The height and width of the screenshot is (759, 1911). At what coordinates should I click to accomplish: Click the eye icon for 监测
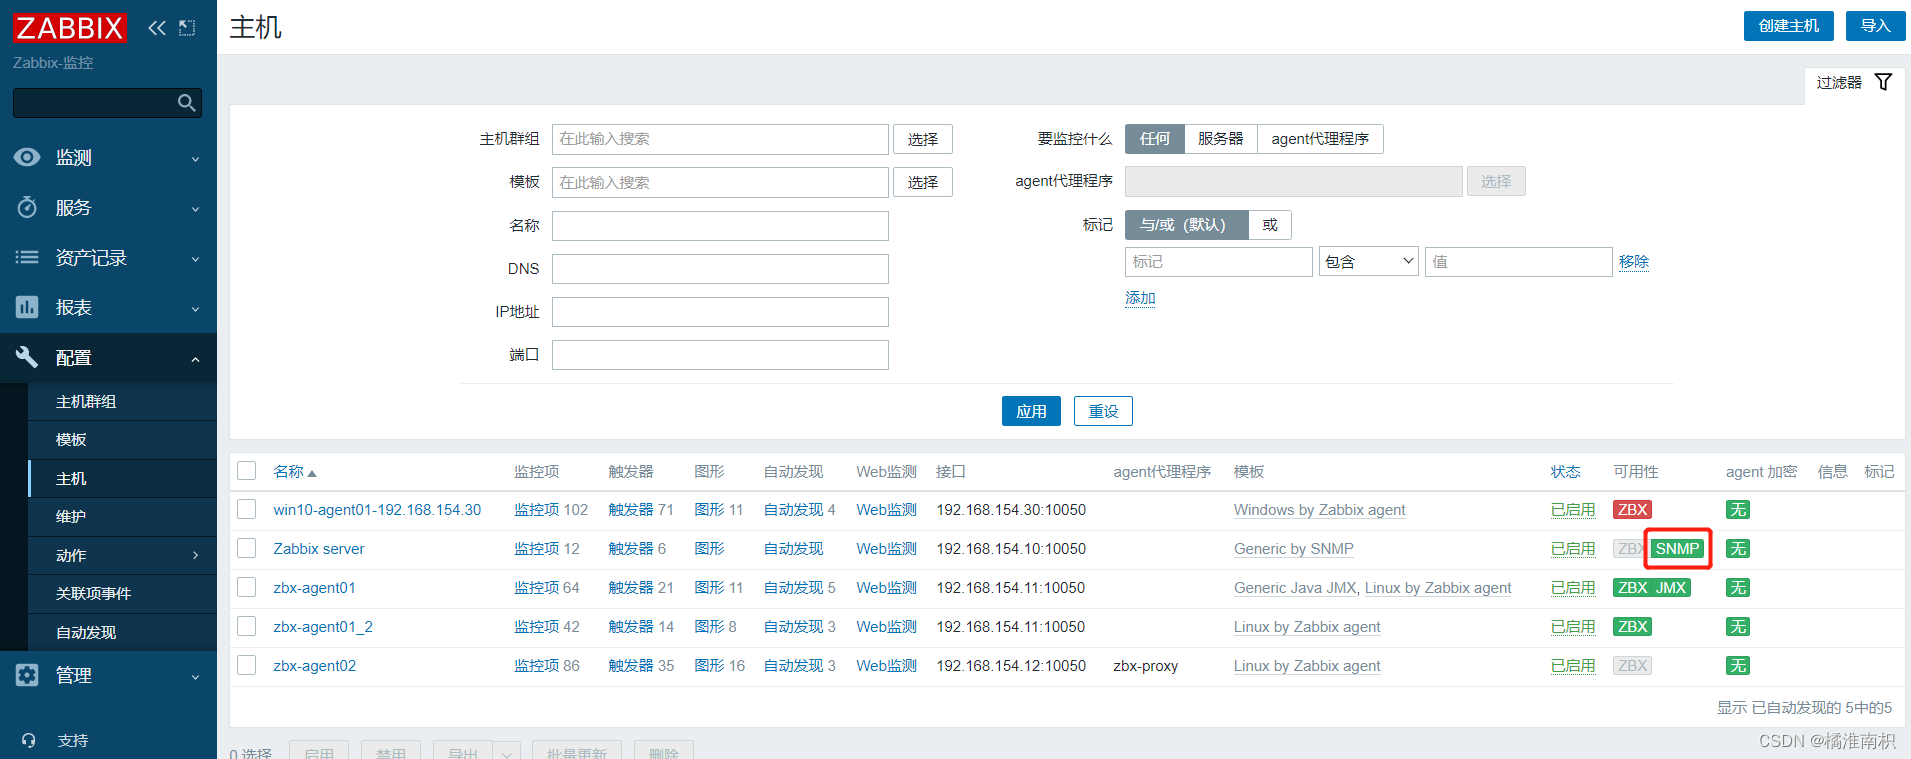pos(27,157)
